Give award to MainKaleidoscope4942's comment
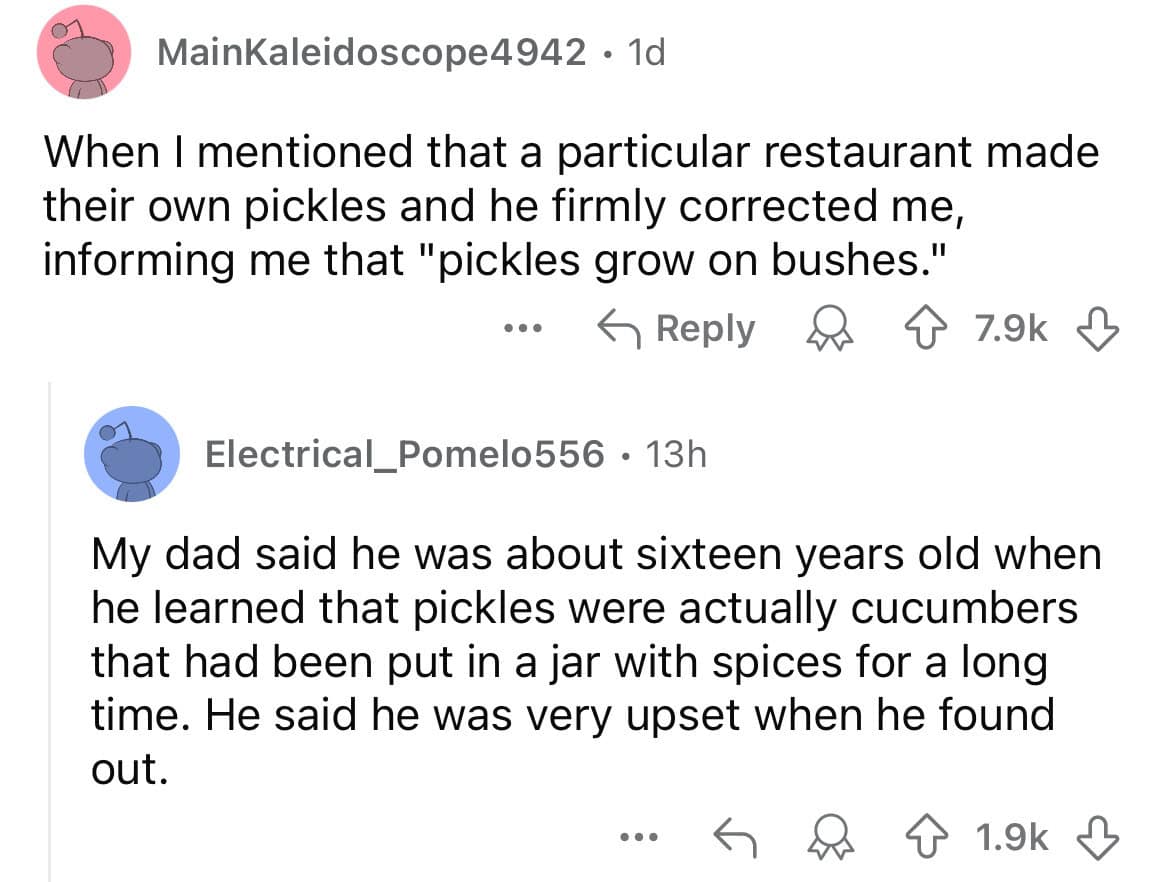 click(x=830, y=330)
